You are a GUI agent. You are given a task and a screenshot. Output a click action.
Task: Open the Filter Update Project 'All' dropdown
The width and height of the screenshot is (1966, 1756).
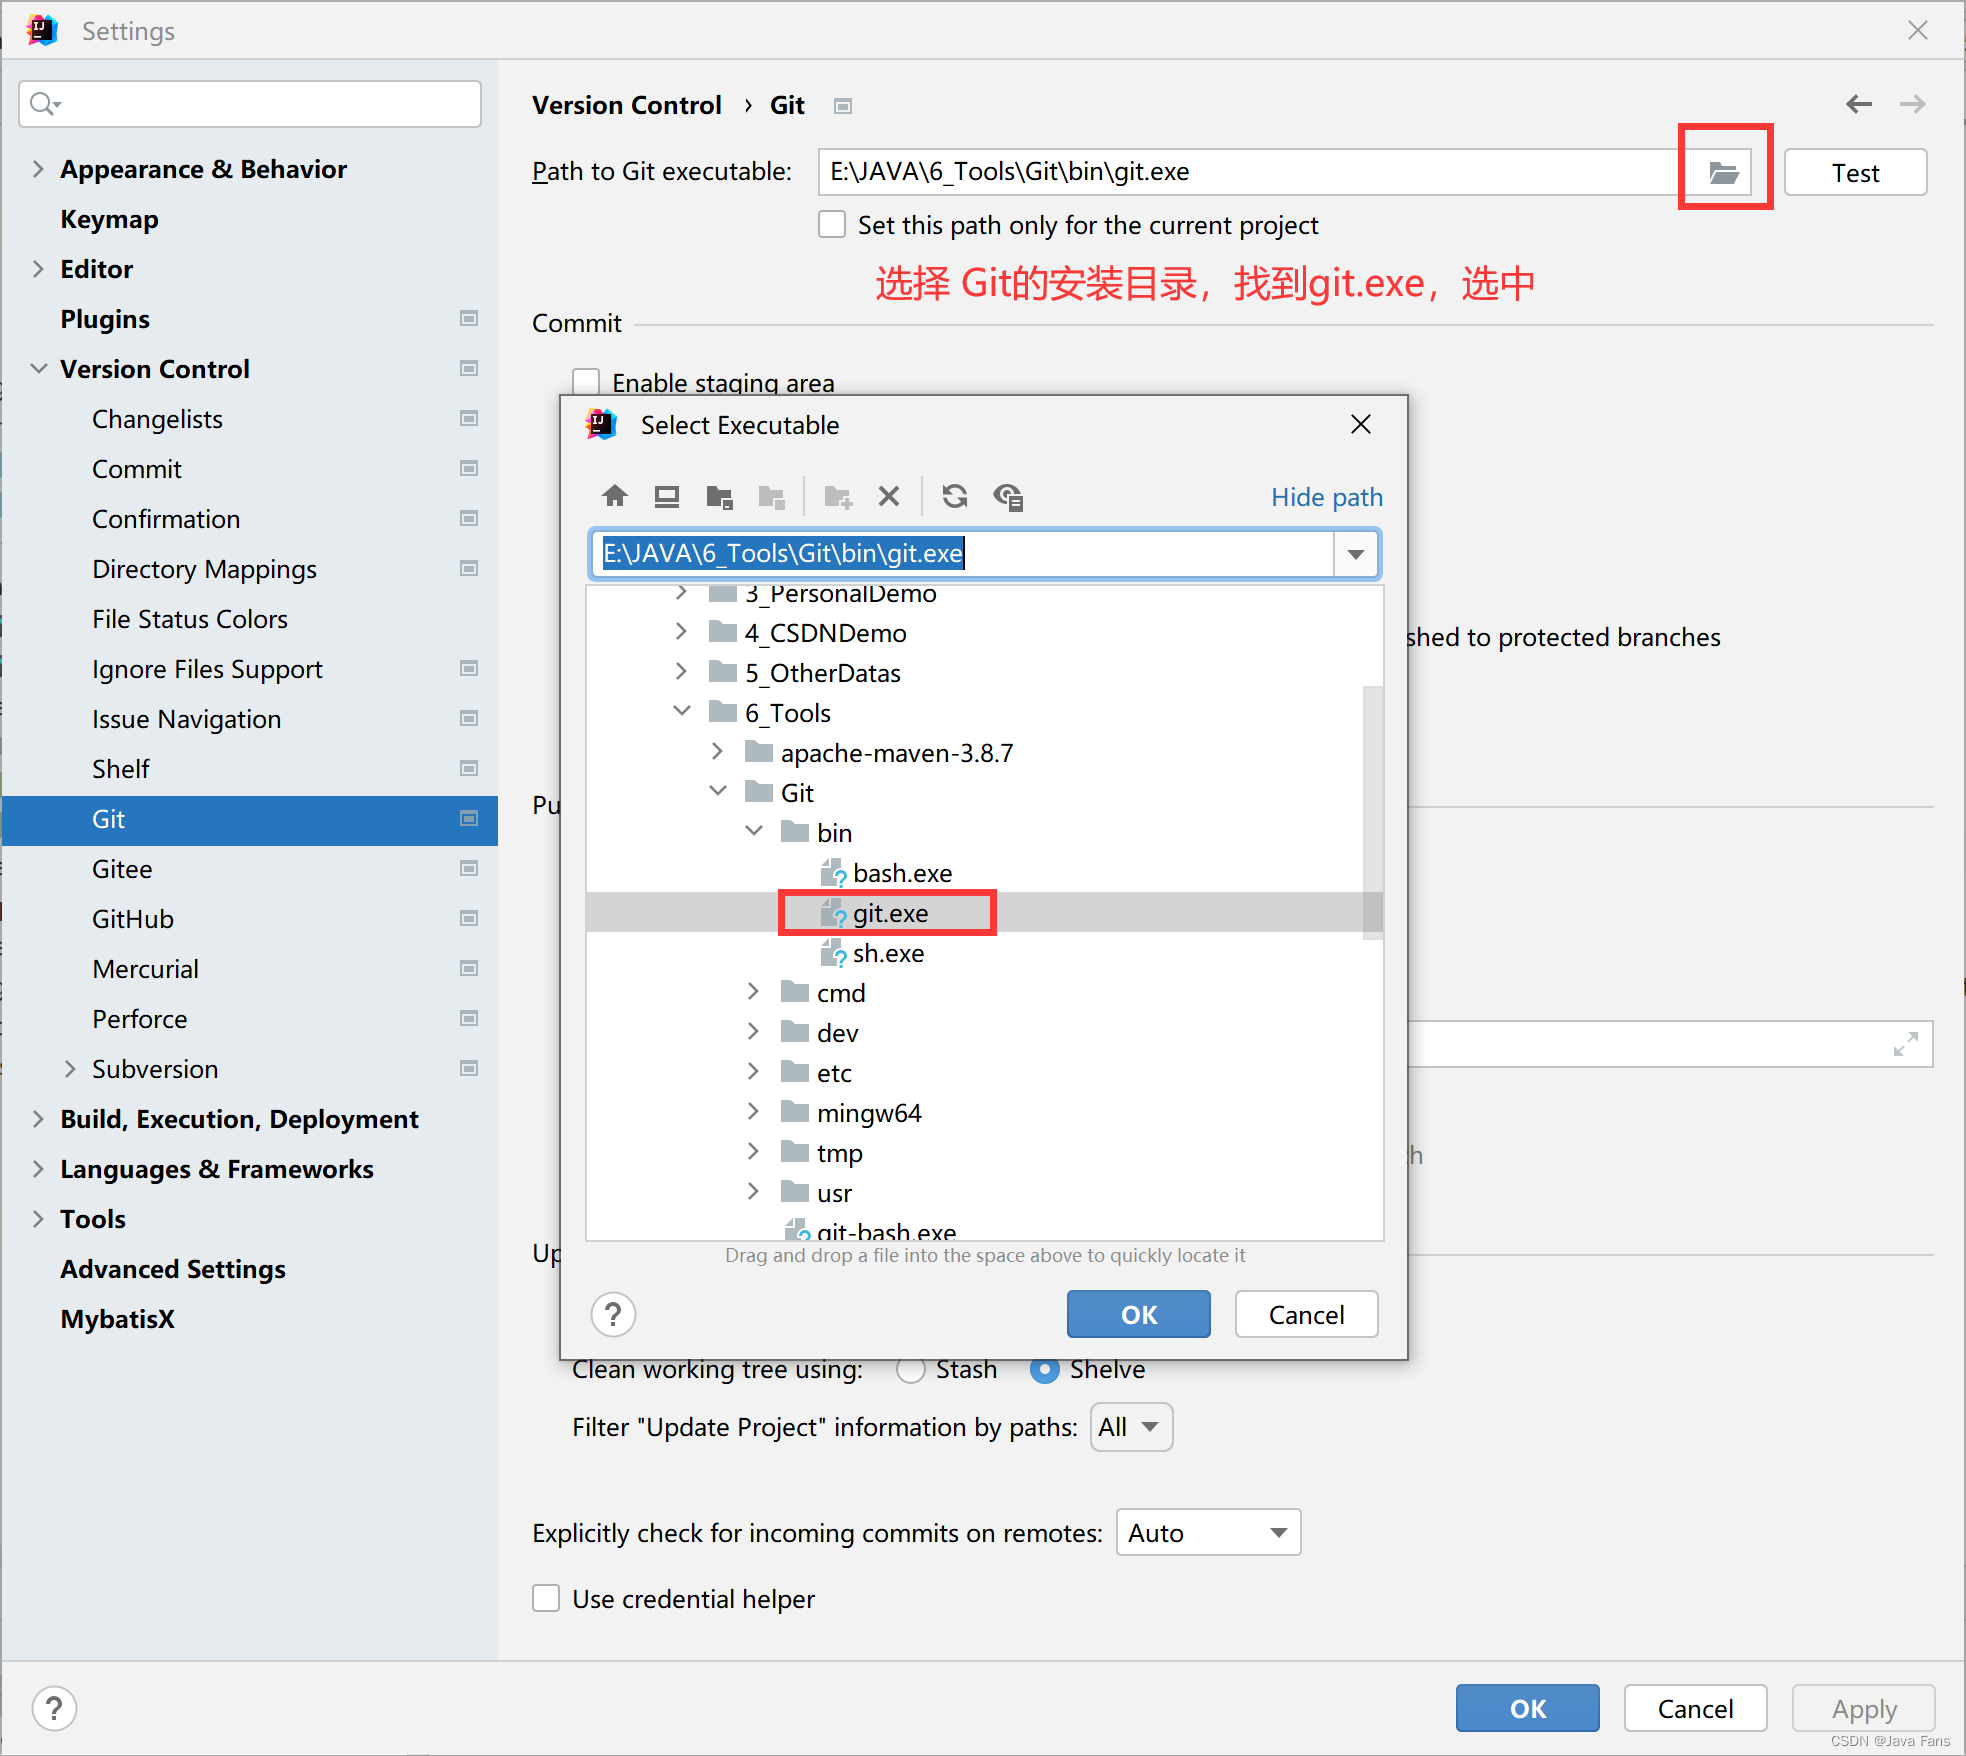[1131, 1427]
